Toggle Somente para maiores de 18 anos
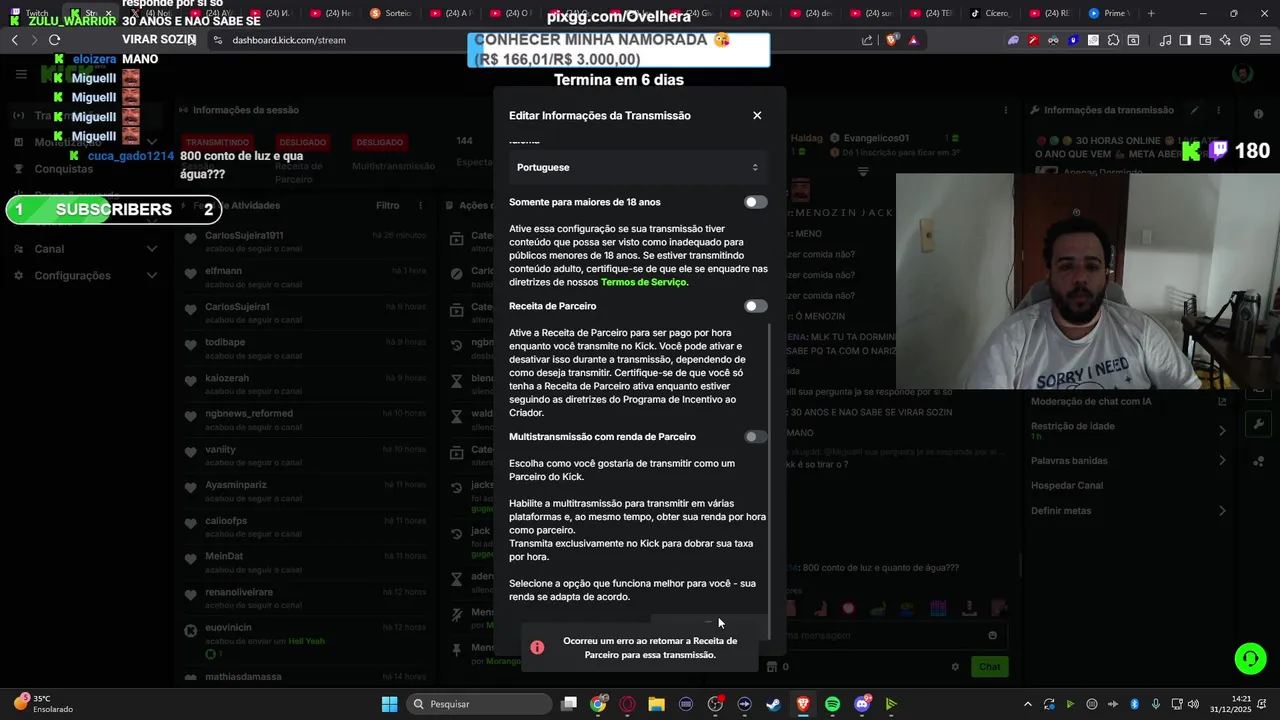1280x720 pixels. click(x=756, y=202)
